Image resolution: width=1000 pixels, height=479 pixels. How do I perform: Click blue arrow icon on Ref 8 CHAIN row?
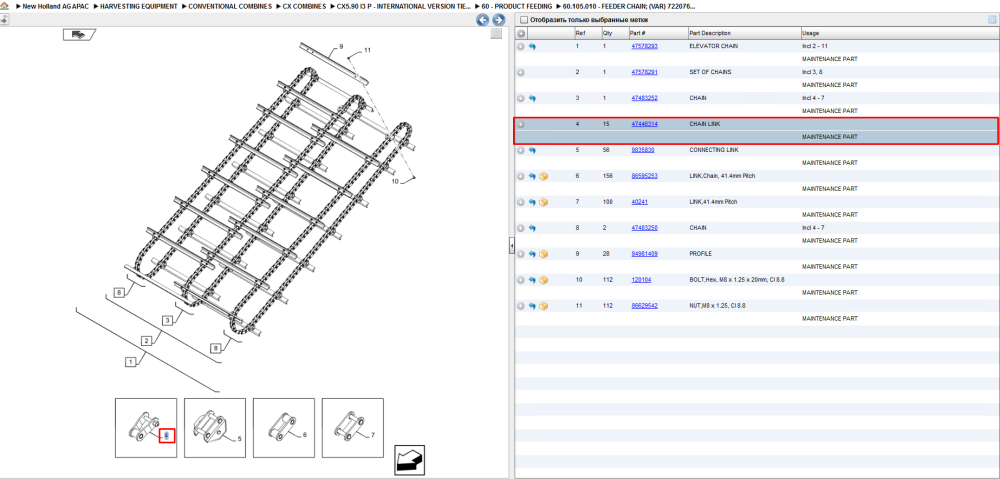point(533,228)
